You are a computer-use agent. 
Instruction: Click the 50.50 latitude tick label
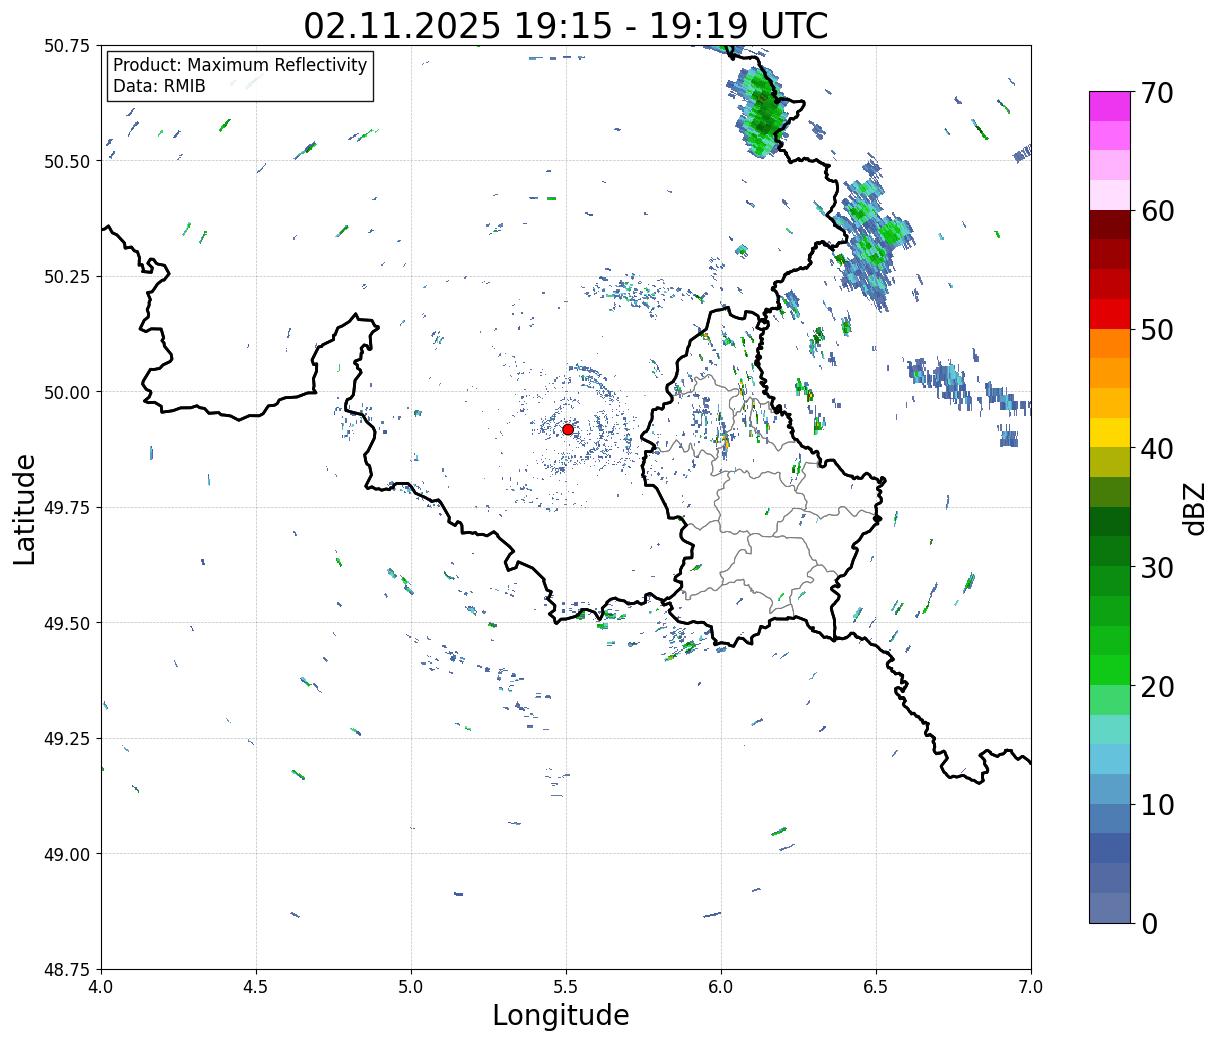point(67,161)
